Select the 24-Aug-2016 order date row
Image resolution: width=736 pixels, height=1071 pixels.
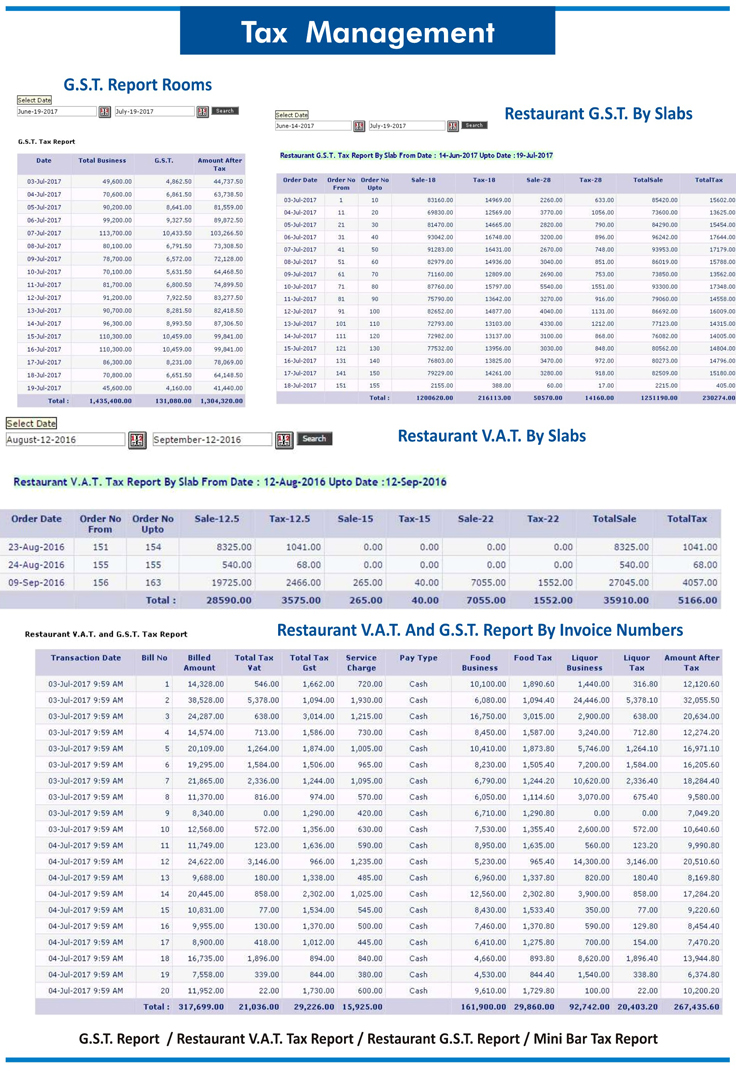(360, 565)
